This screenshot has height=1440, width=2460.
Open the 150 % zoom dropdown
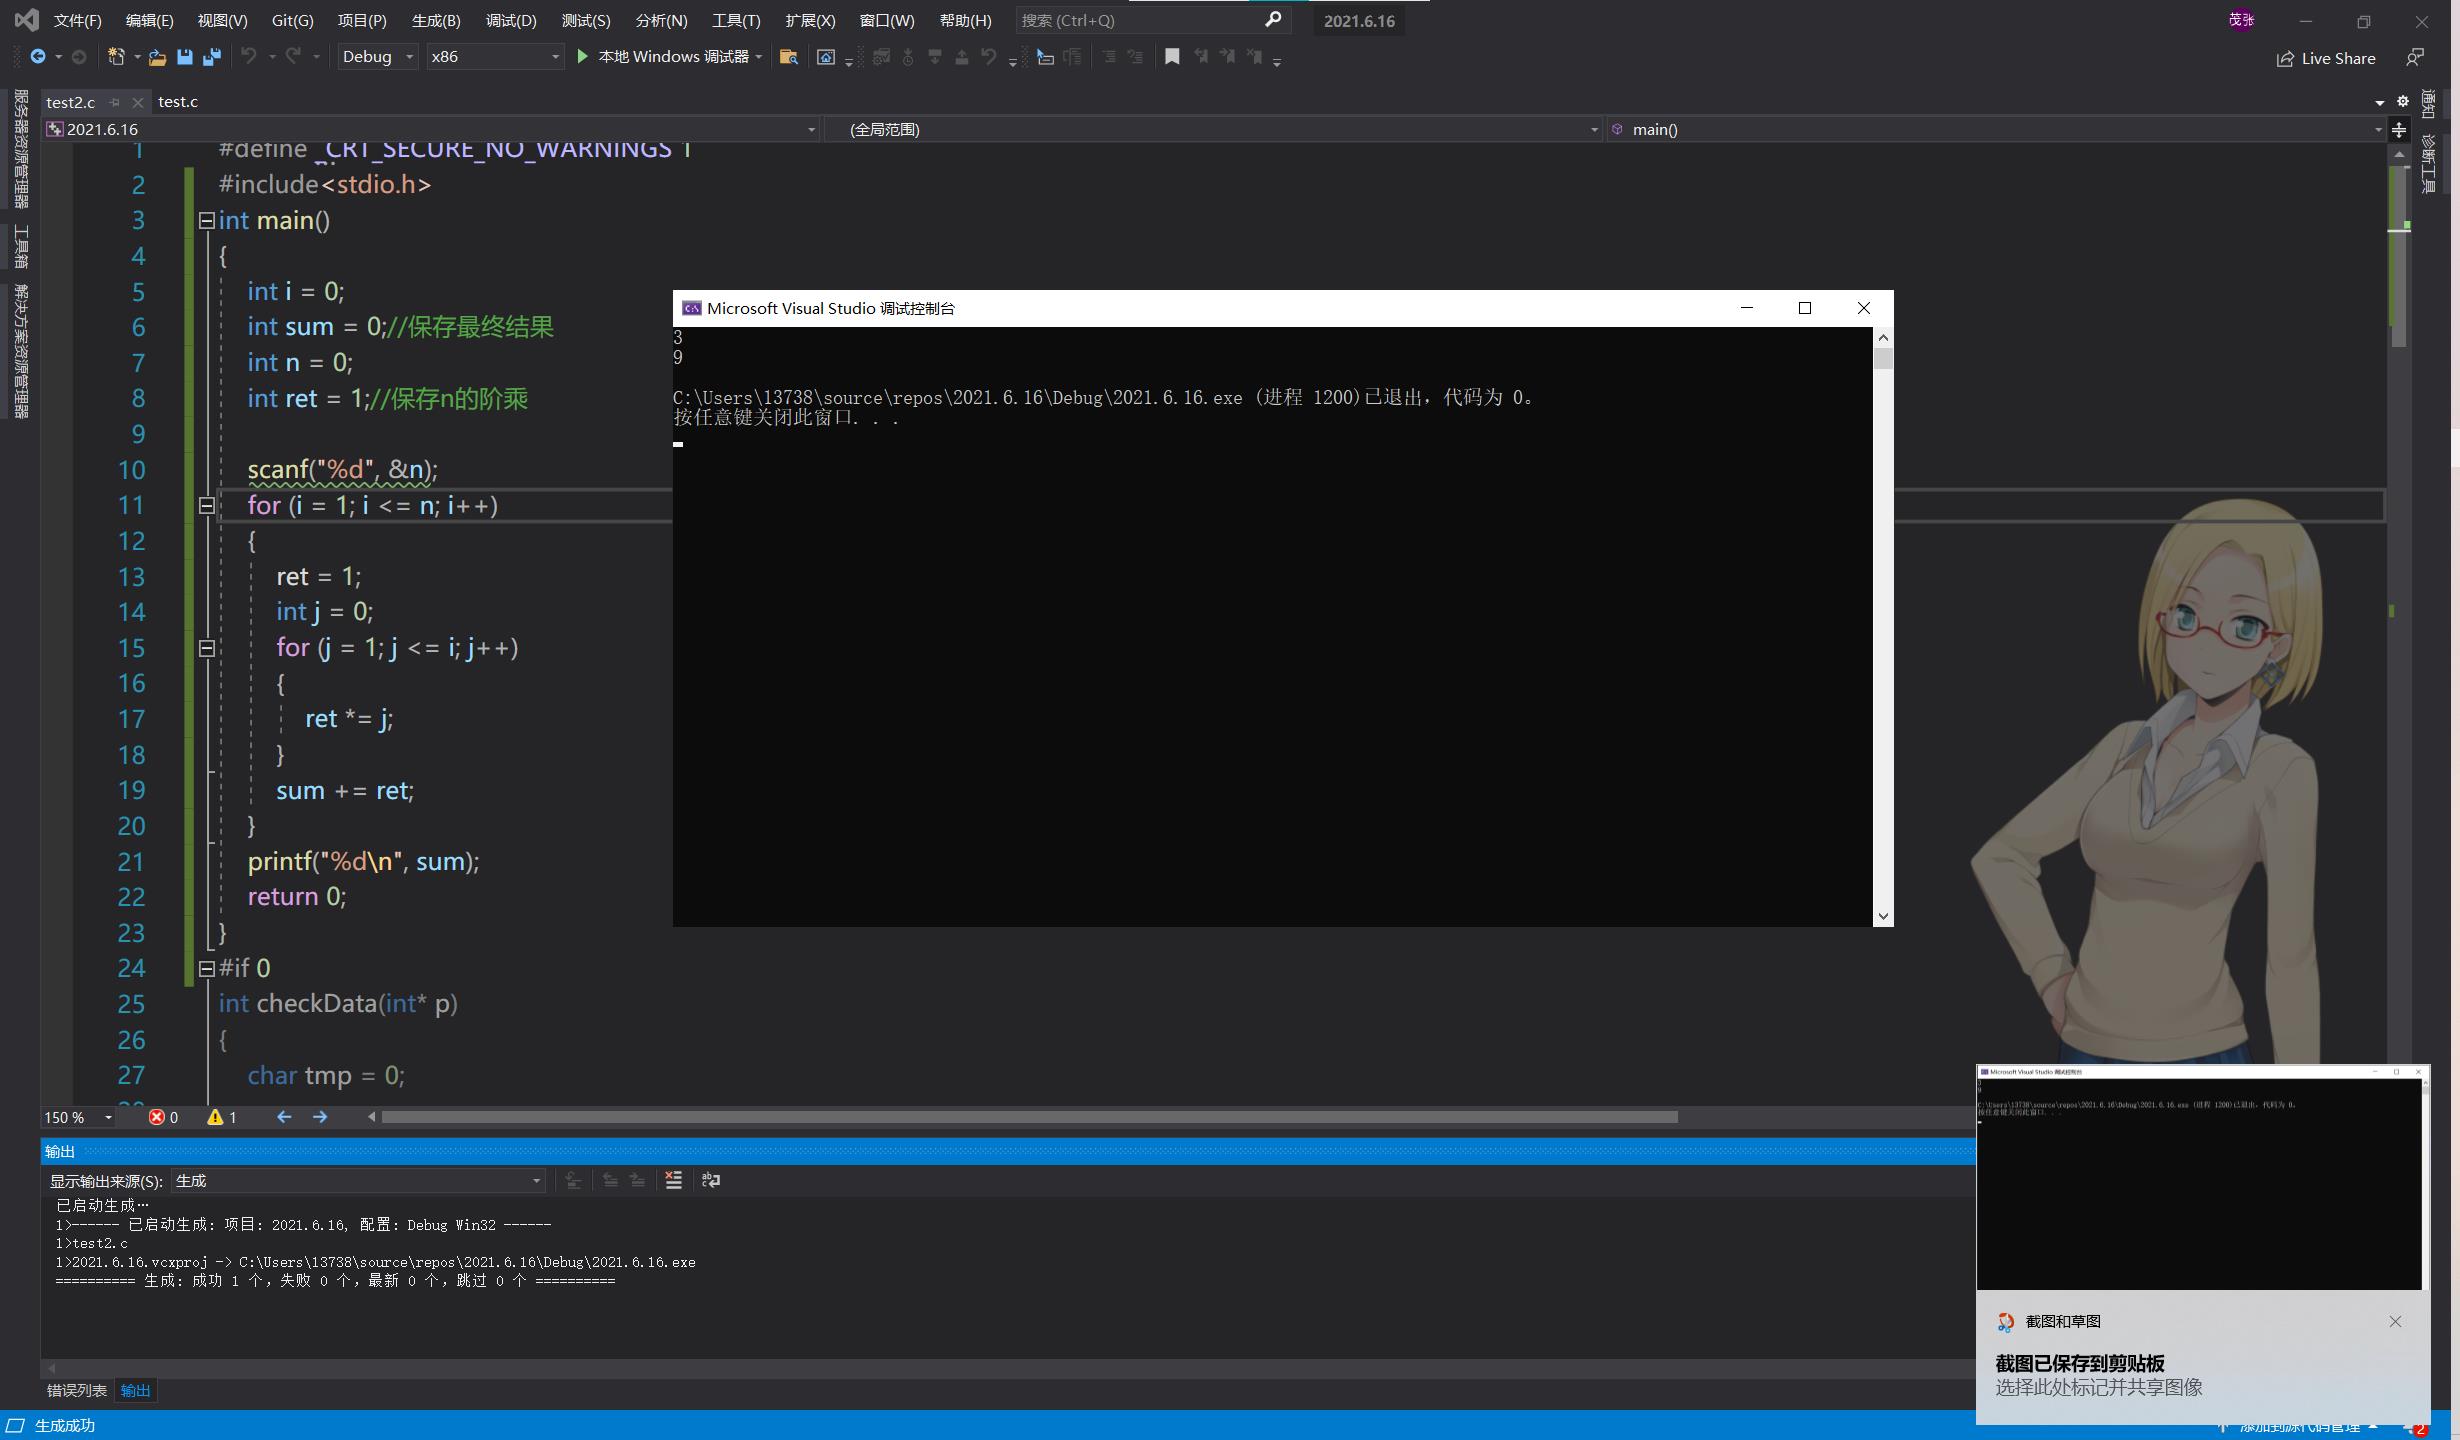click(x=78, y=1117)
